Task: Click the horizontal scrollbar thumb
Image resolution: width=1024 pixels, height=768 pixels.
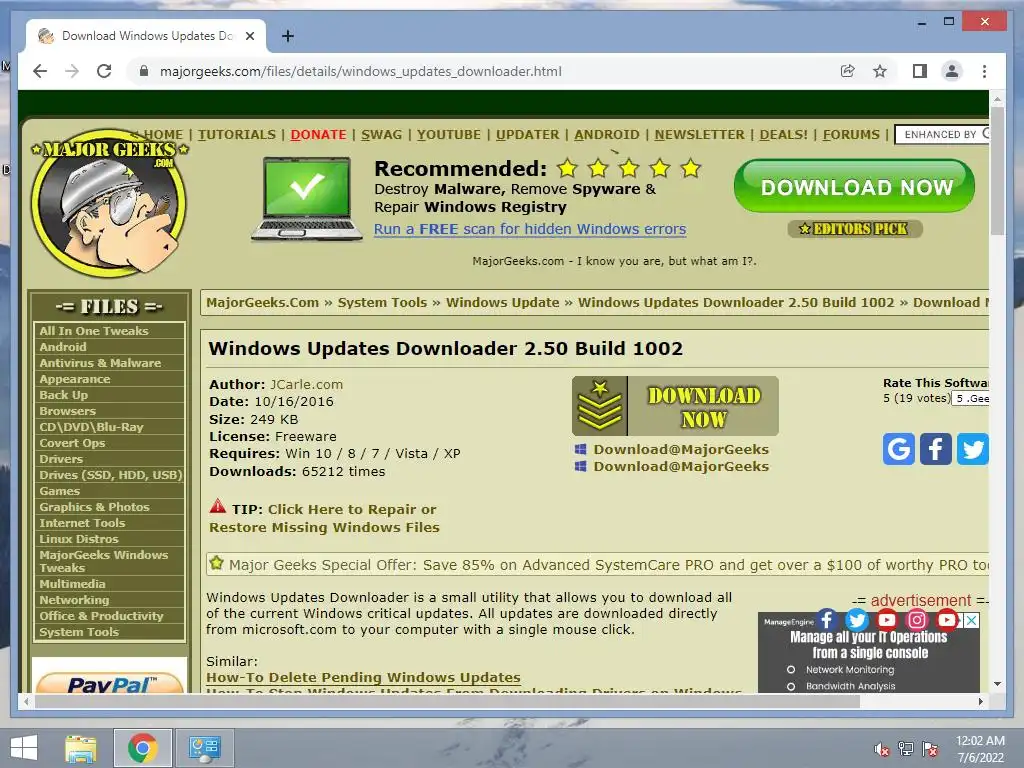Action: (x=447, y=701)
